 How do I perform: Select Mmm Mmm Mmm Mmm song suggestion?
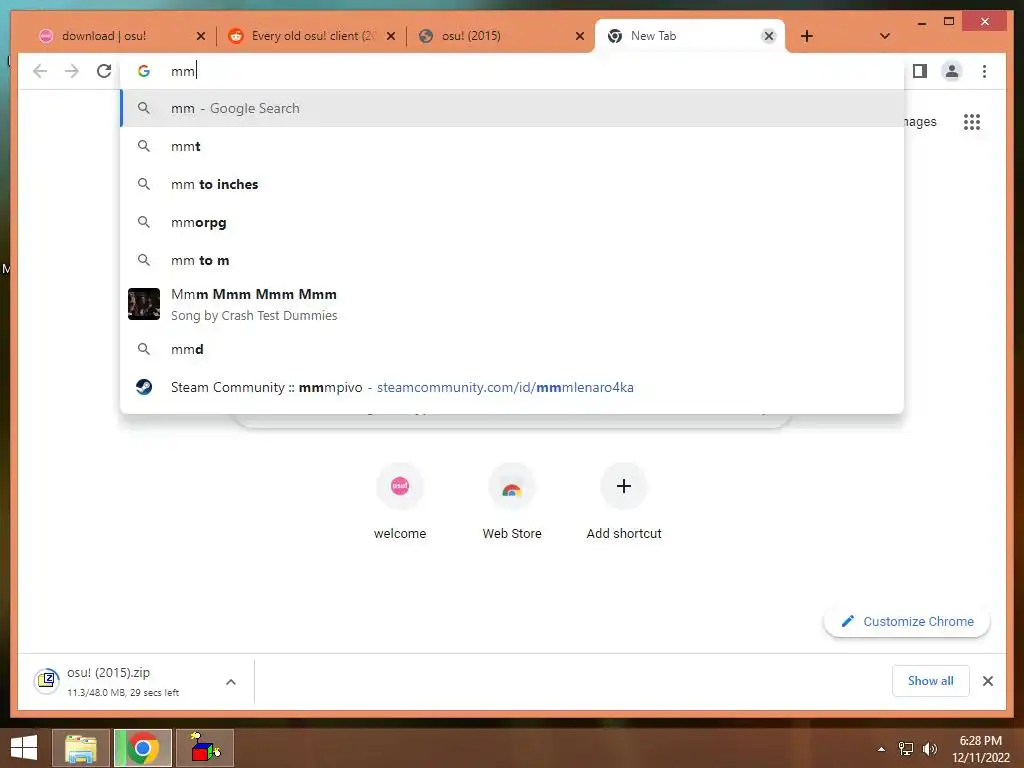(512, 304)
